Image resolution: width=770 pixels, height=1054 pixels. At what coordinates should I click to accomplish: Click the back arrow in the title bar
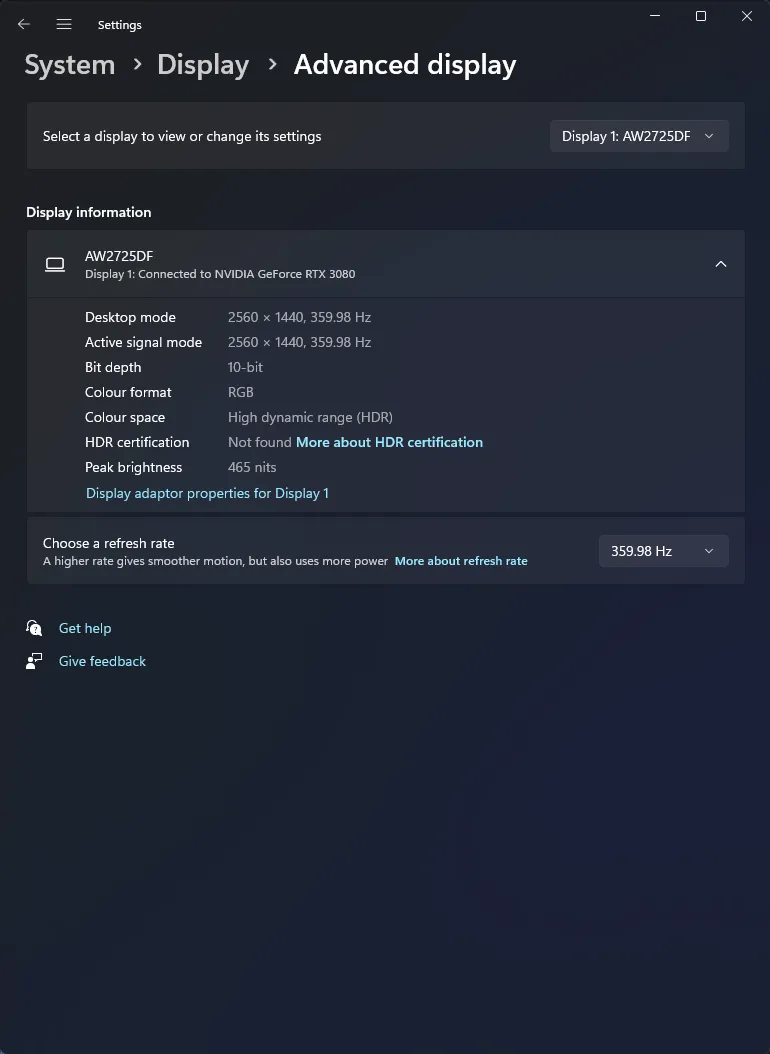24,24
